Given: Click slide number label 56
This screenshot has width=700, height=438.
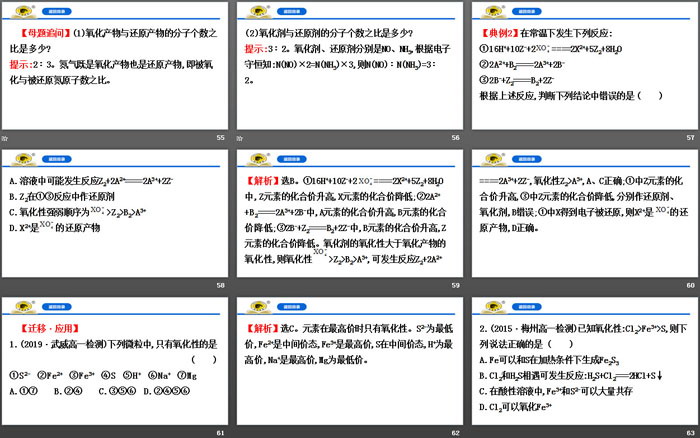Looking at the screenshot, I should click(455, 138).
